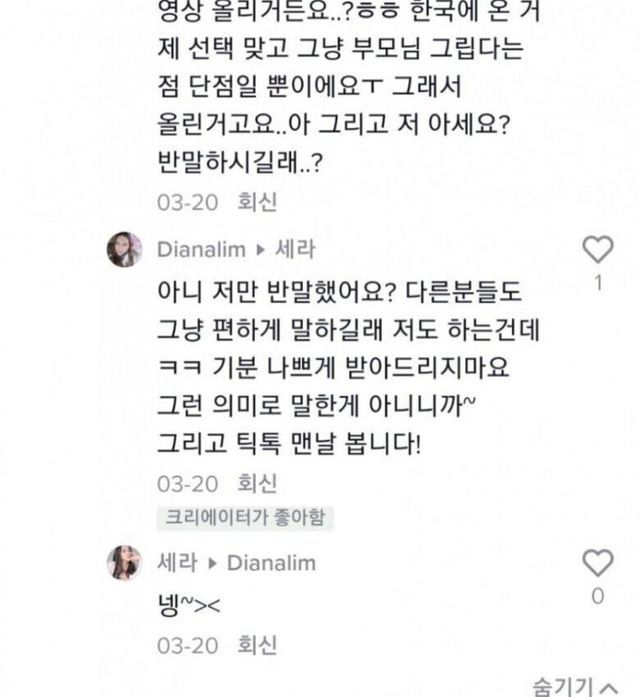Click the 03-20 timestamp under the "넹~><" reply
640x697 pixels.
pyautogui.click(x=187, y=645)
